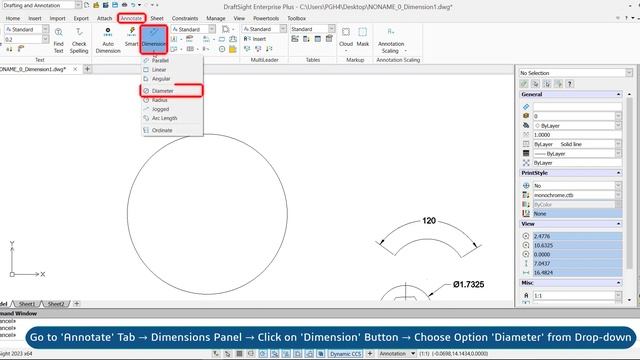Select the 120 arc length dimension text
The height and width of the screenshot is (360, 640).
click(x=429, y=220)
